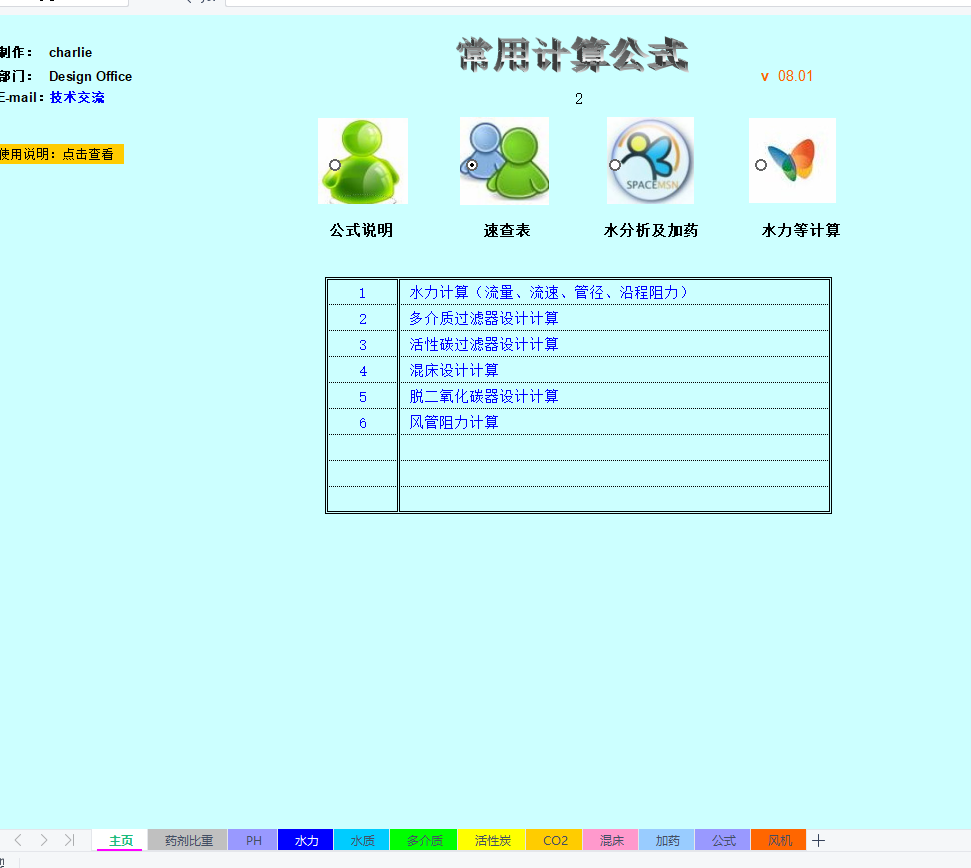Image resolution: width=971 pixels, height=868 pixels.
Task: Click the two-people 速查表 image
Action: point(505,161)
